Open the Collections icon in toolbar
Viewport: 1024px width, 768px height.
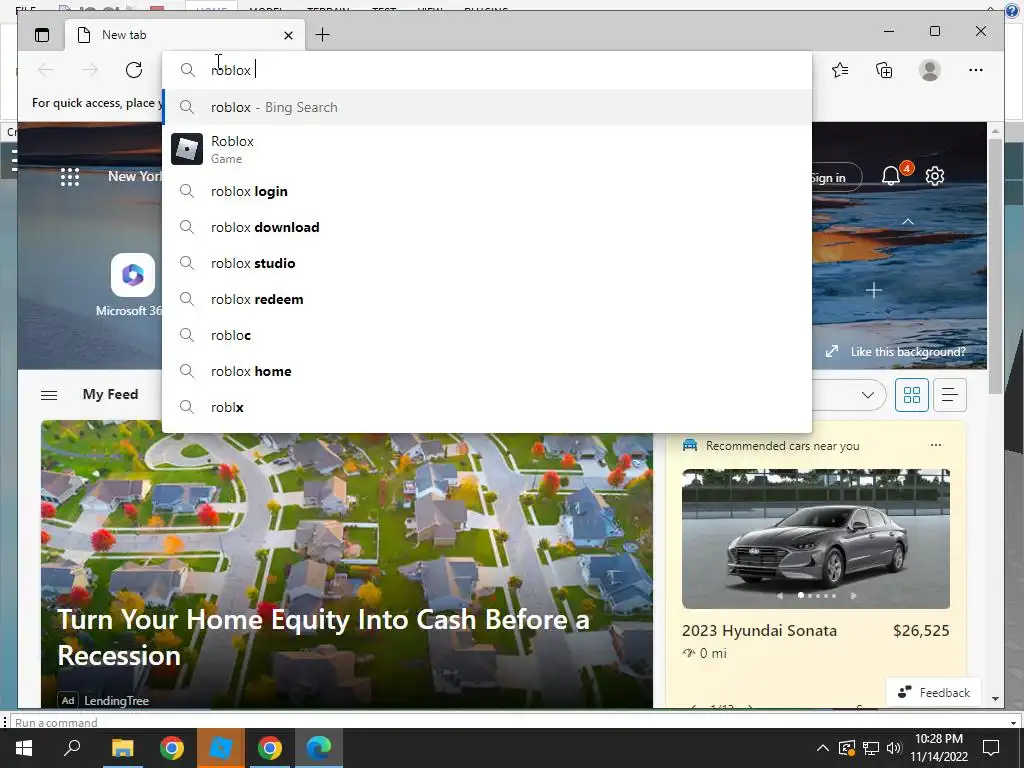[884, 70]
